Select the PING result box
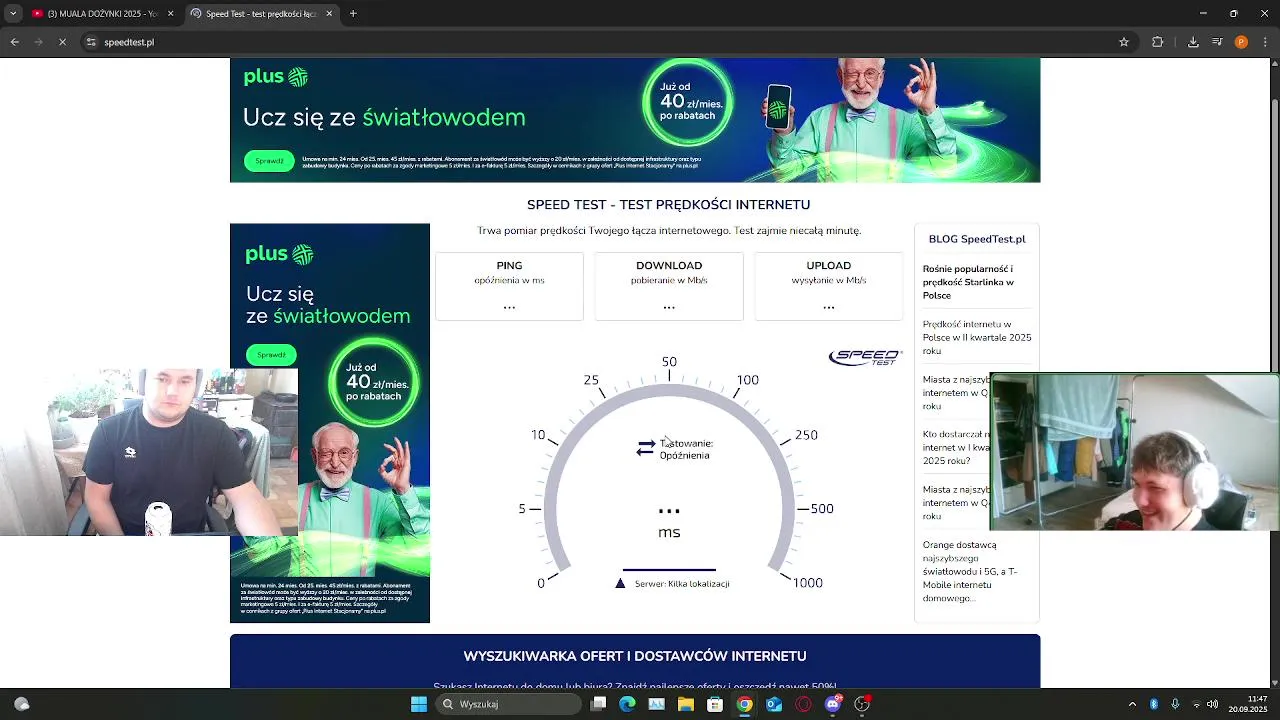Image resolution: width=1280 pixels, height=720 pixels. tap(509, 286)
